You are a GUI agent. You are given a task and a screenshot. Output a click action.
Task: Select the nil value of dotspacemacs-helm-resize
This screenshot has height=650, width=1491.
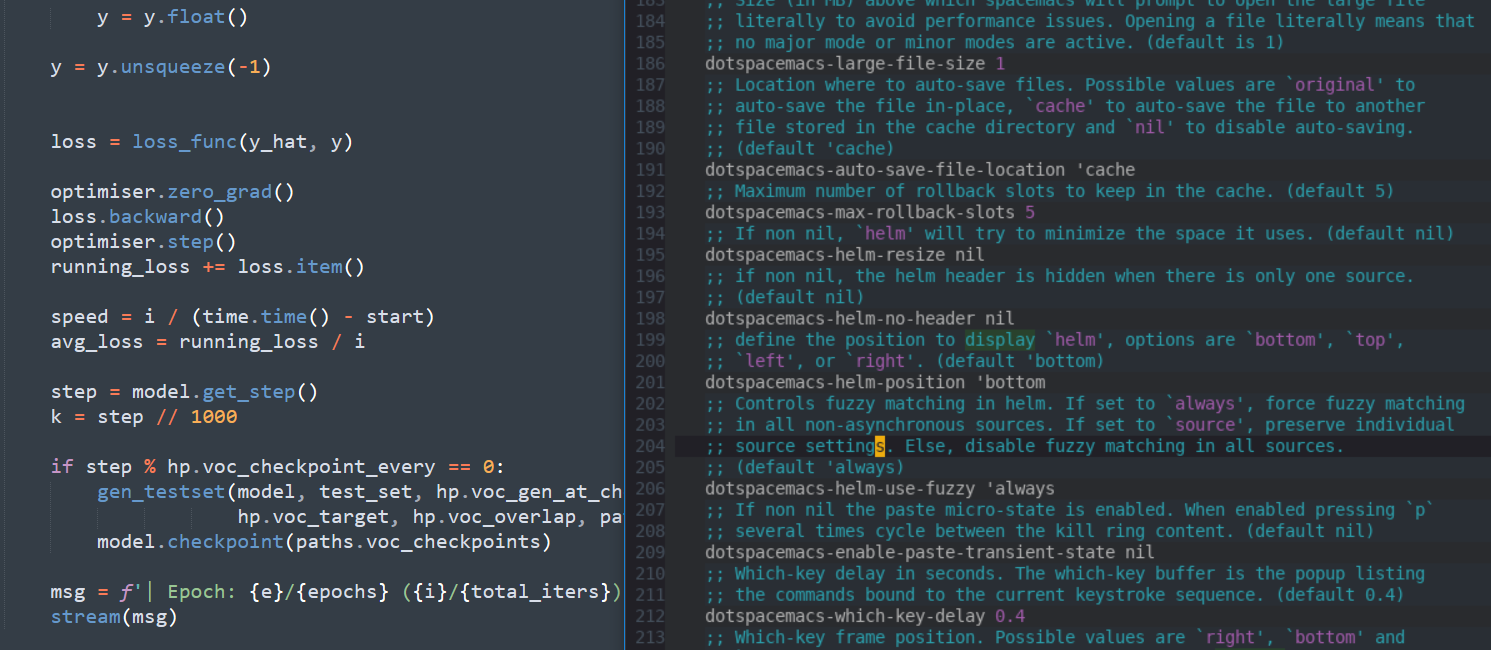click(969, 254)
